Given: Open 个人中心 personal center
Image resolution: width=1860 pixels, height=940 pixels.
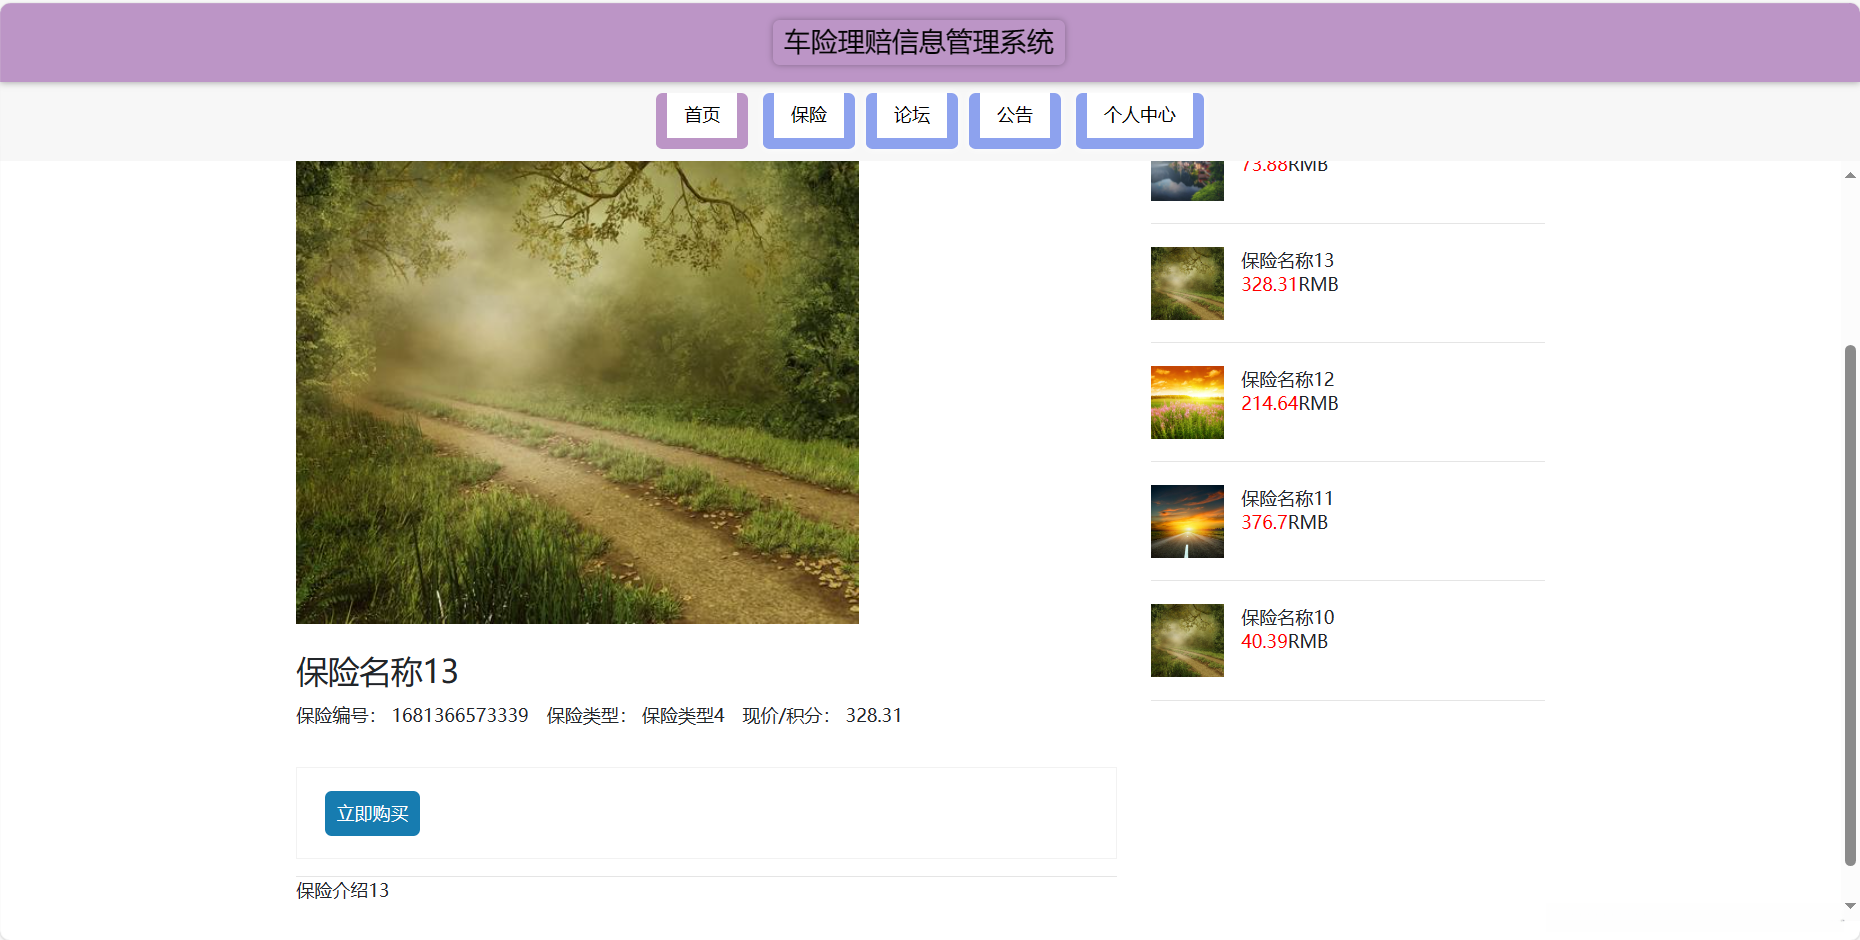Looking at the screenshot, I should pos(1139,115).
